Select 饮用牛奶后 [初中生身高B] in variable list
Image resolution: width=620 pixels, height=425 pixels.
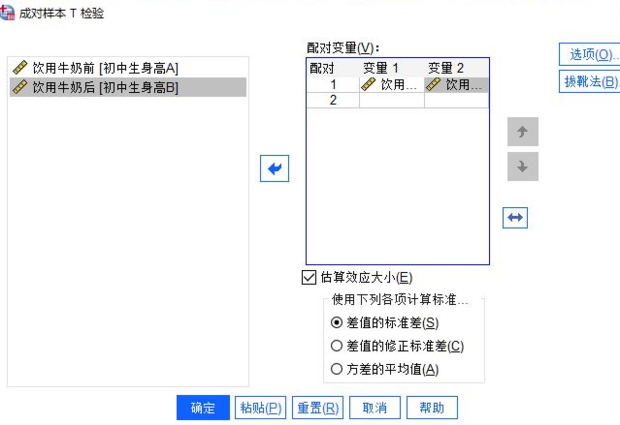click(x=128, y=87)
